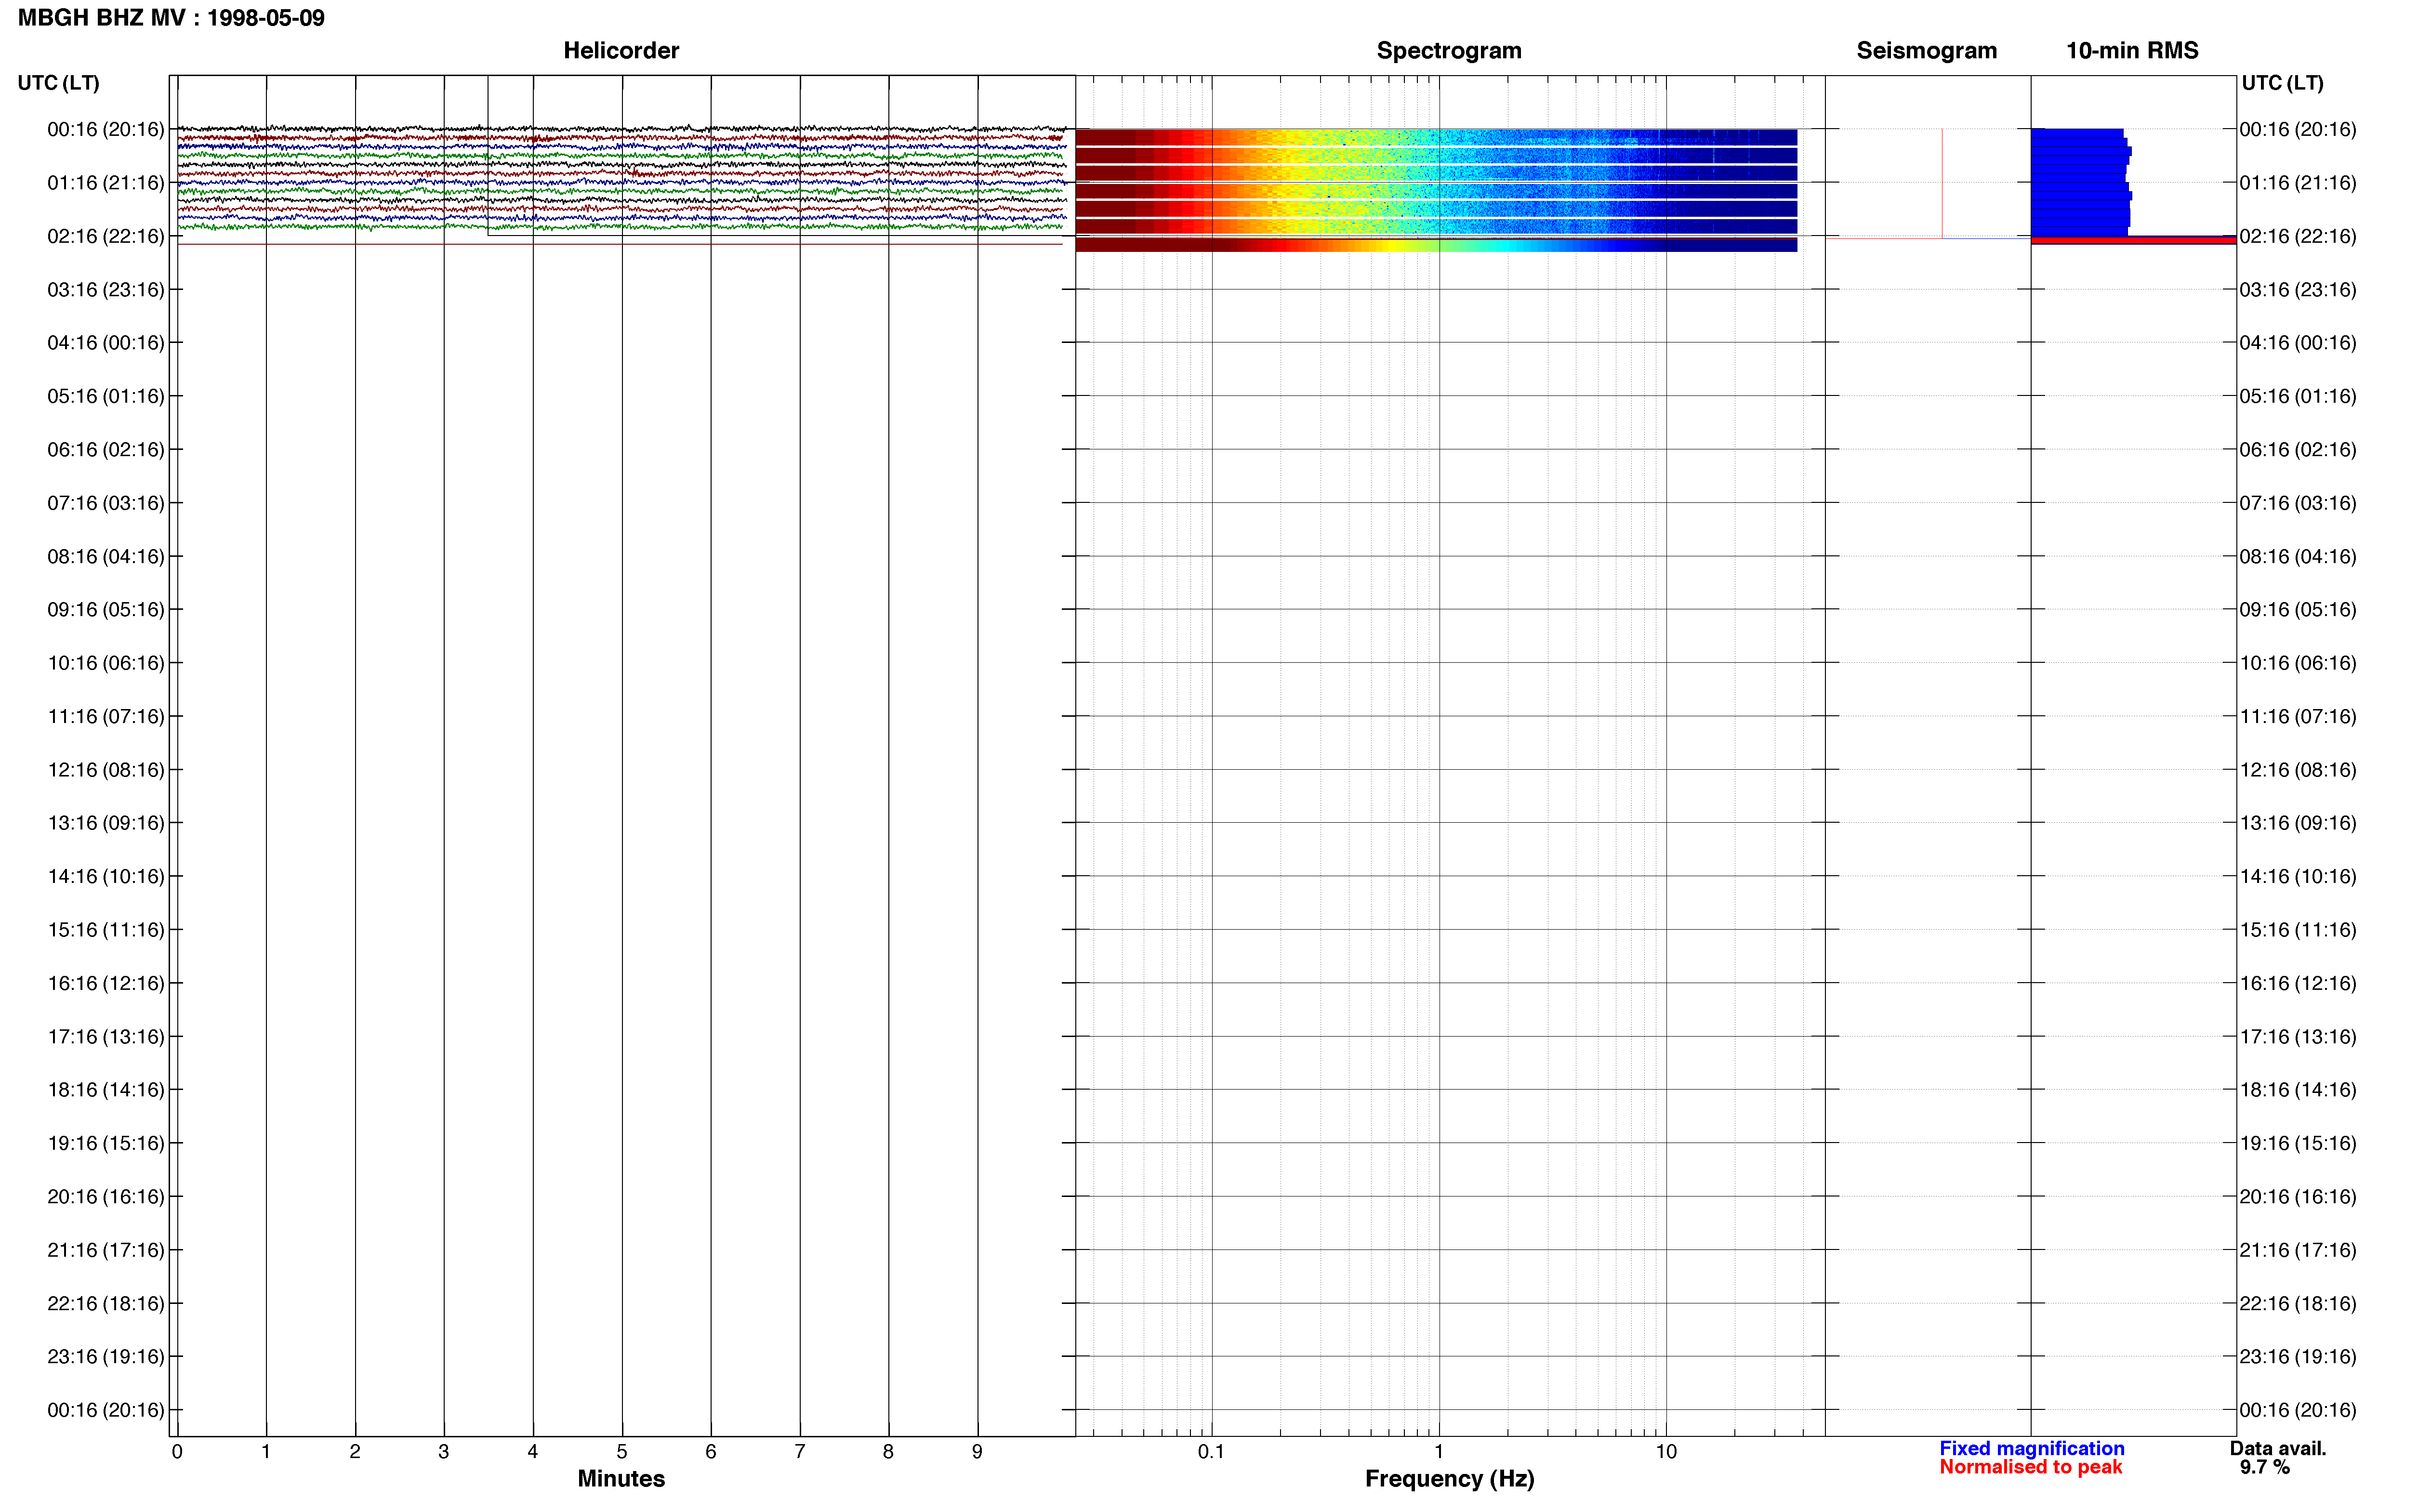
Task: Click the blue RMS bars in the 10-min RMS panel
Action: 2080,182
